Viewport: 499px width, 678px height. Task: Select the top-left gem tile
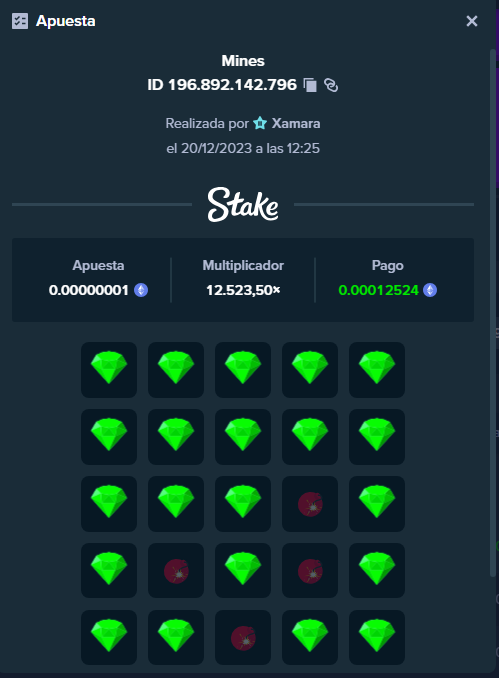point(109,370)
